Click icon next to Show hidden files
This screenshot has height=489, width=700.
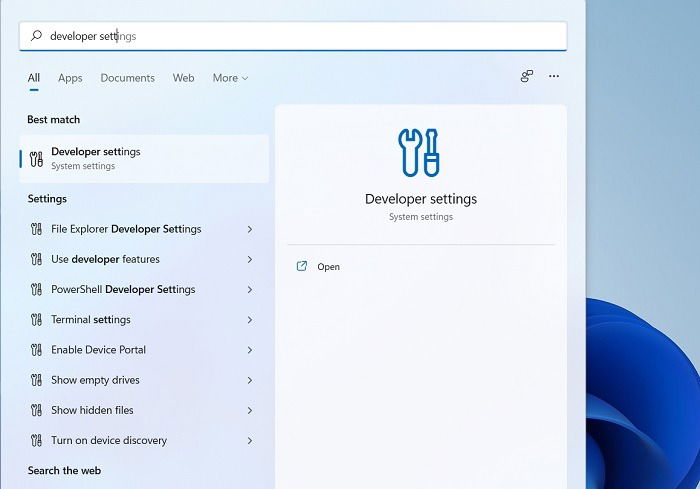pyautogui.click(x=37, y=410)
